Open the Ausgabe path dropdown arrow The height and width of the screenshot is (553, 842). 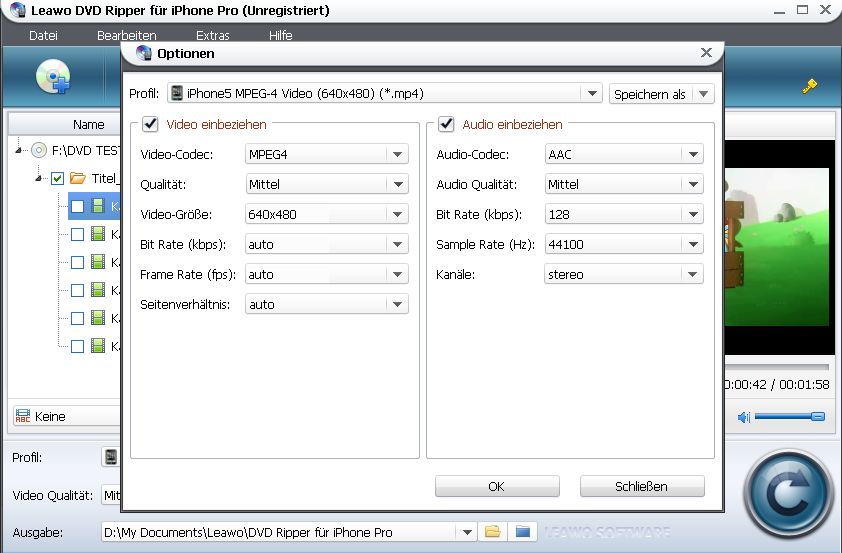[467, 533]
